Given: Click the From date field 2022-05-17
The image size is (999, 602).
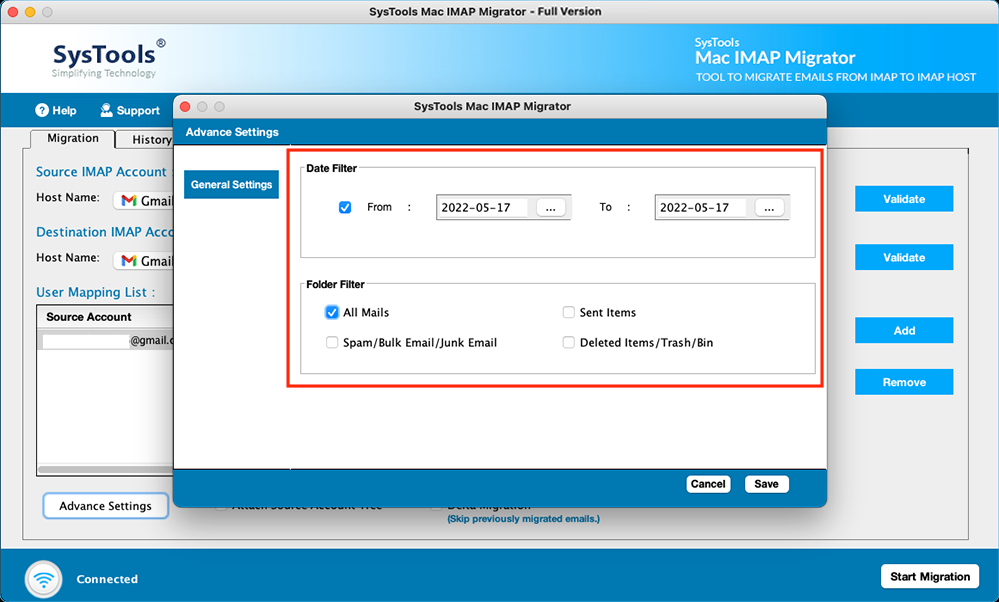Looking at the screenshot, I should point(482,208).
